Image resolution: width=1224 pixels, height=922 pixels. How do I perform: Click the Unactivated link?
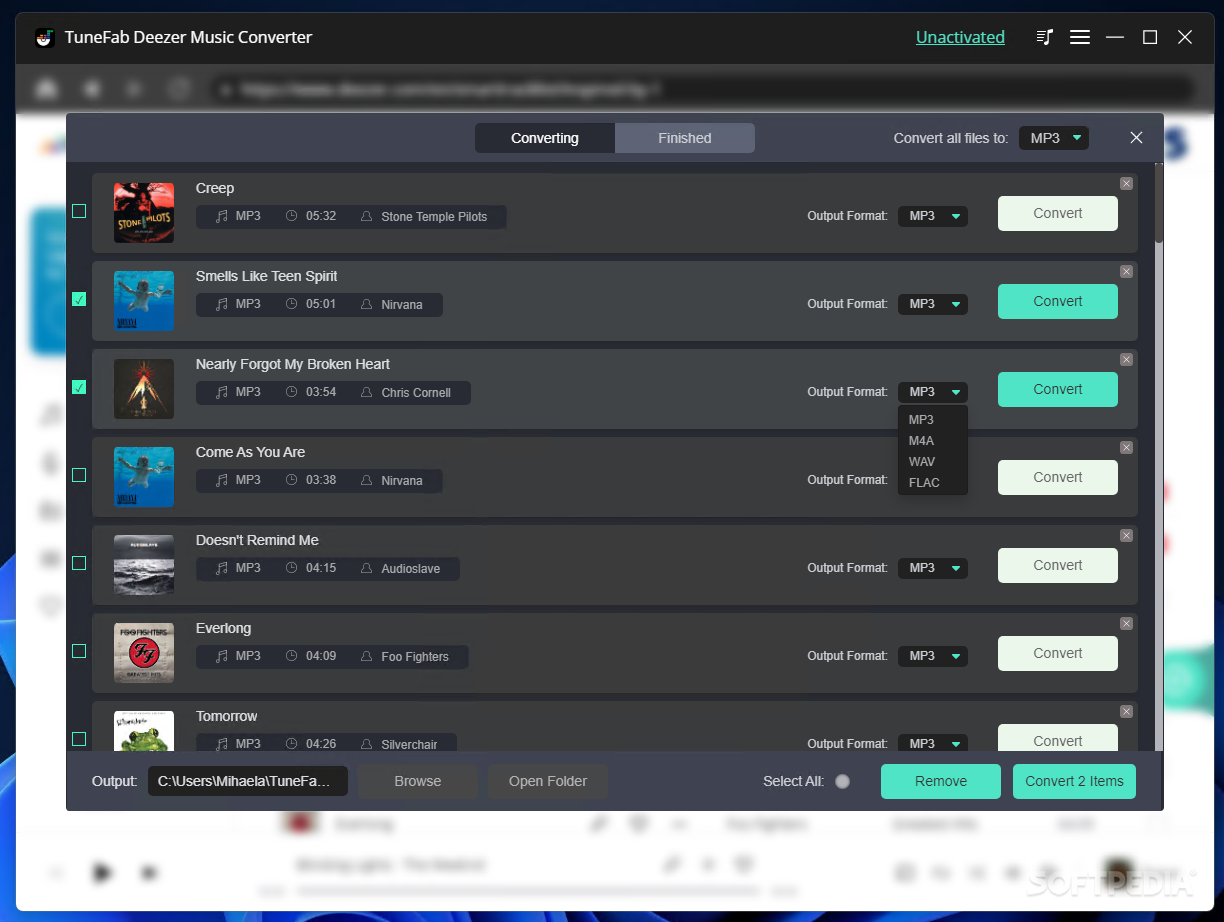(960, 37)
